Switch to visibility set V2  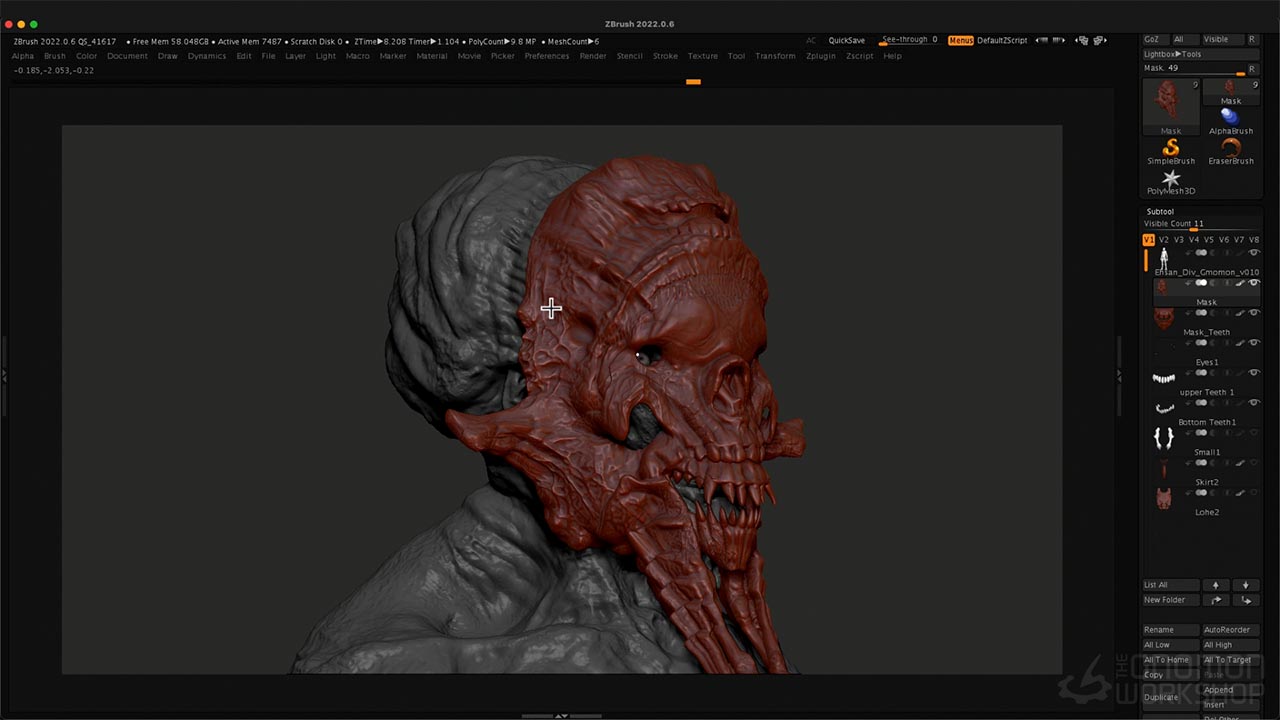(x=1163, y=240)
